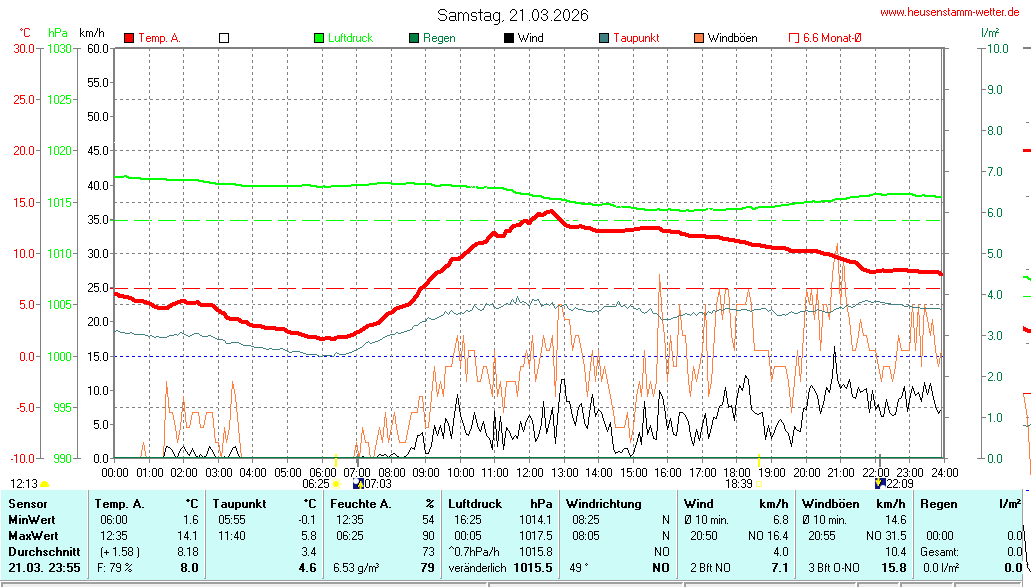Viewport: 1034px width, 587px height.
Task: Click the 6.6 Monat-Ø legend bracket icon
Action: [x=794, y=38]
